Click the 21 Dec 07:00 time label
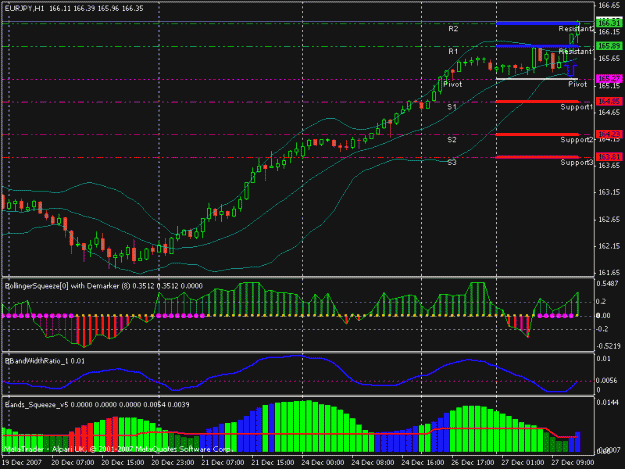 point(222,463)
